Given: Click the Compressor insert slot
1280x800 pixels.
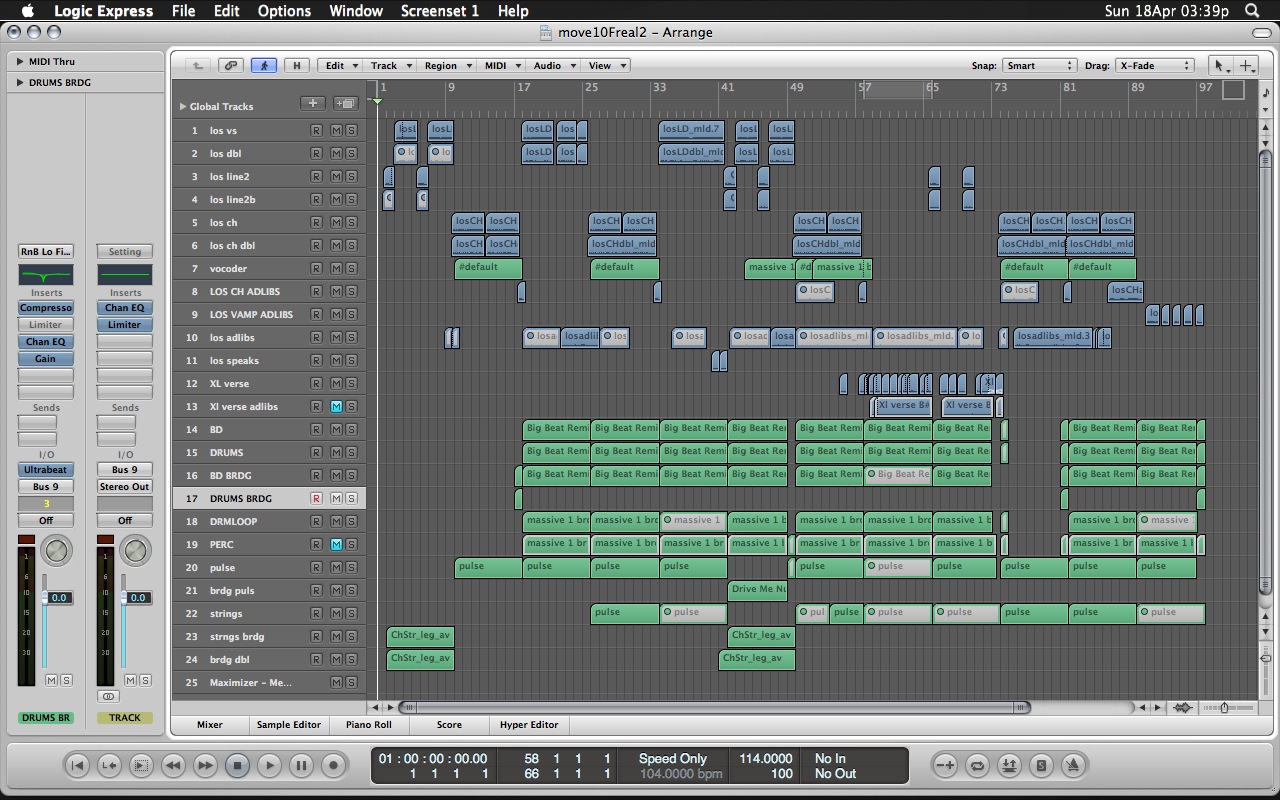Looking at the screenshot, I should pos(46,308).
